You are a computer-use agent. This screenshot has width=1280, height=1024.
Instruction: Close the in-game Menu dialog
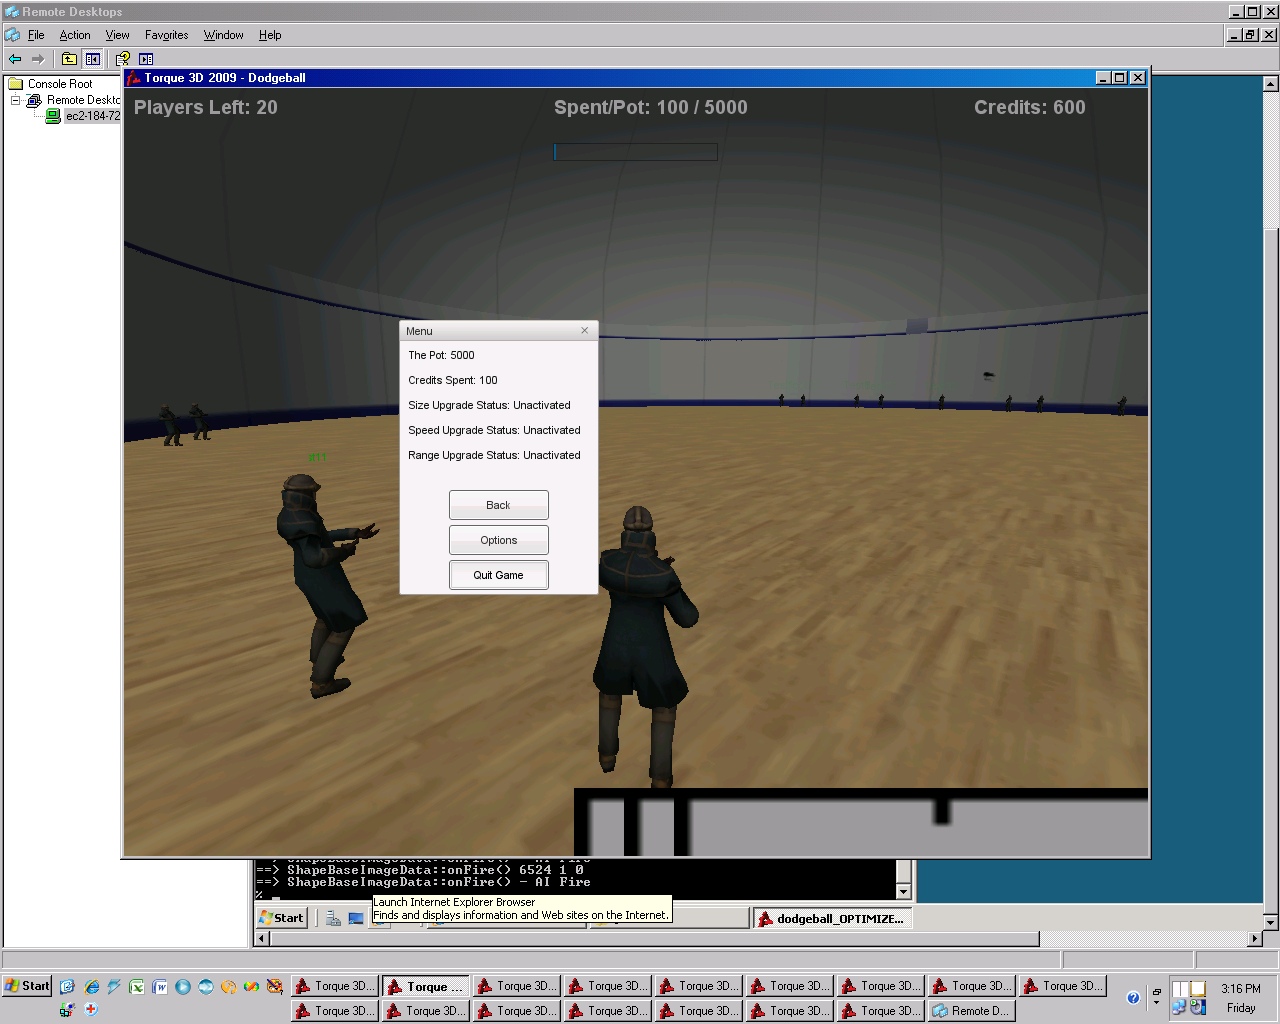pos(585,331)
